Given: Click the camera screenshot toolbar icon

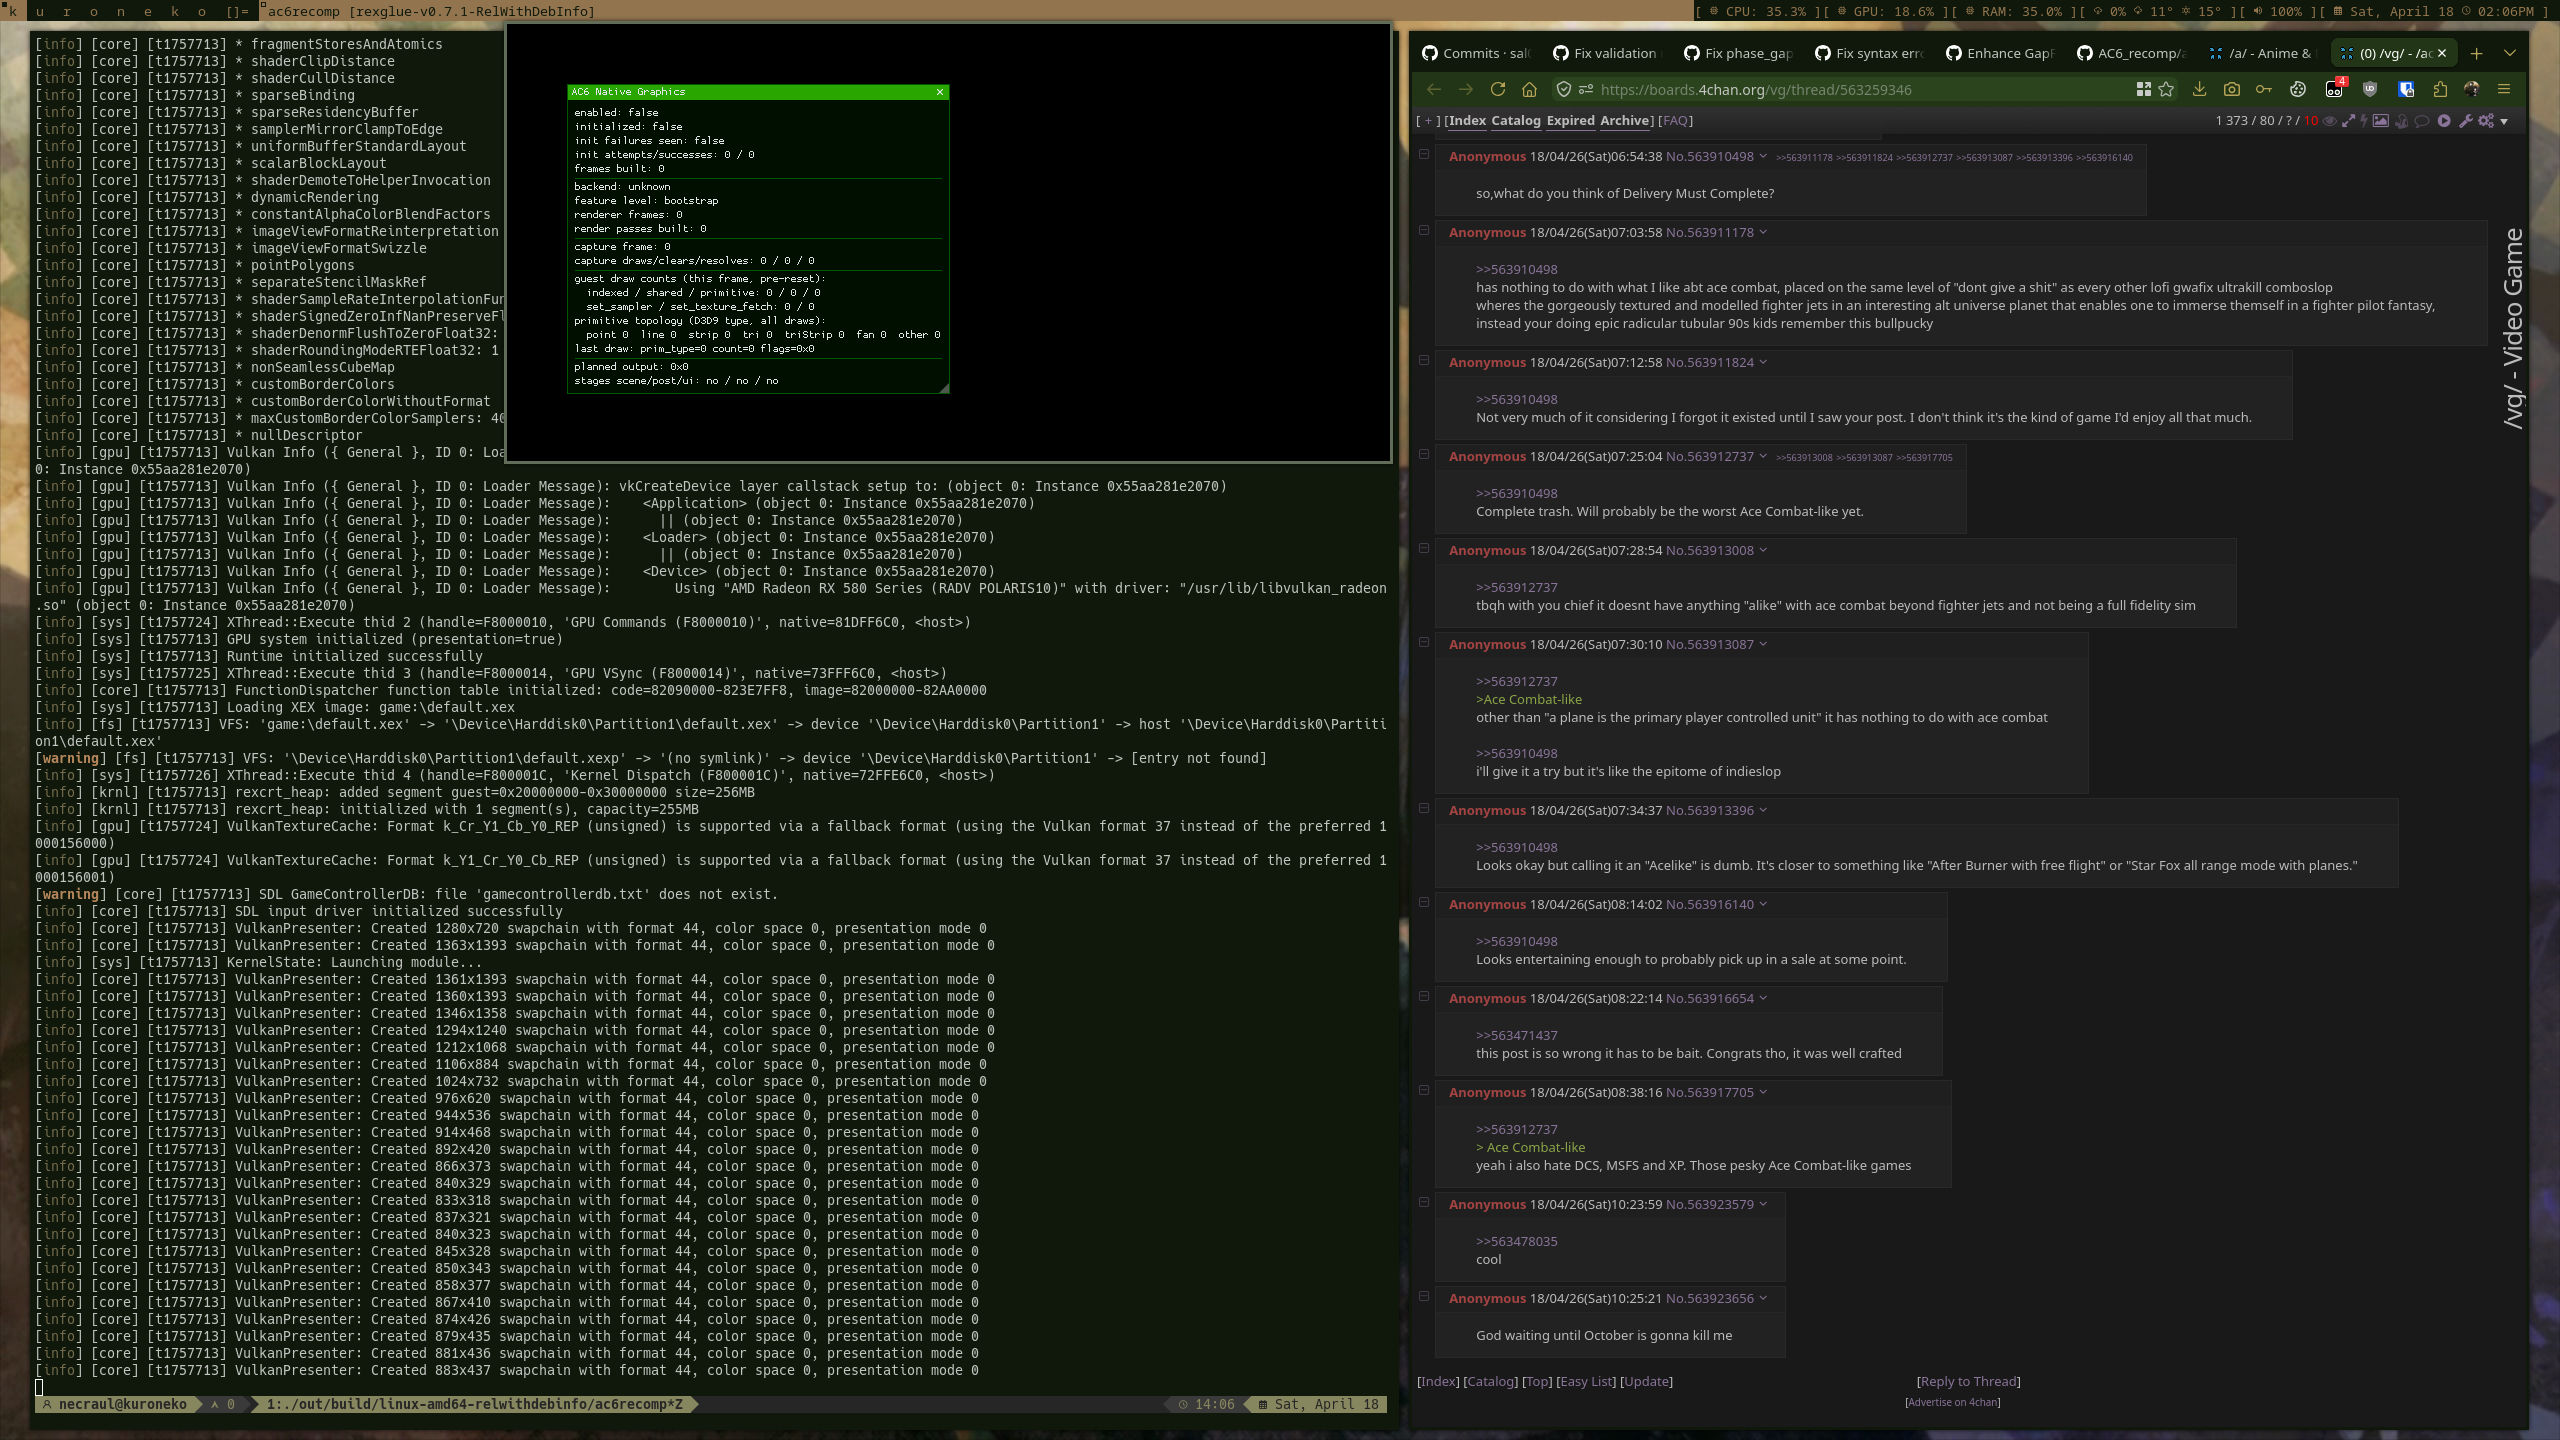Looking at the screenshot, I should coord(2232,89).
